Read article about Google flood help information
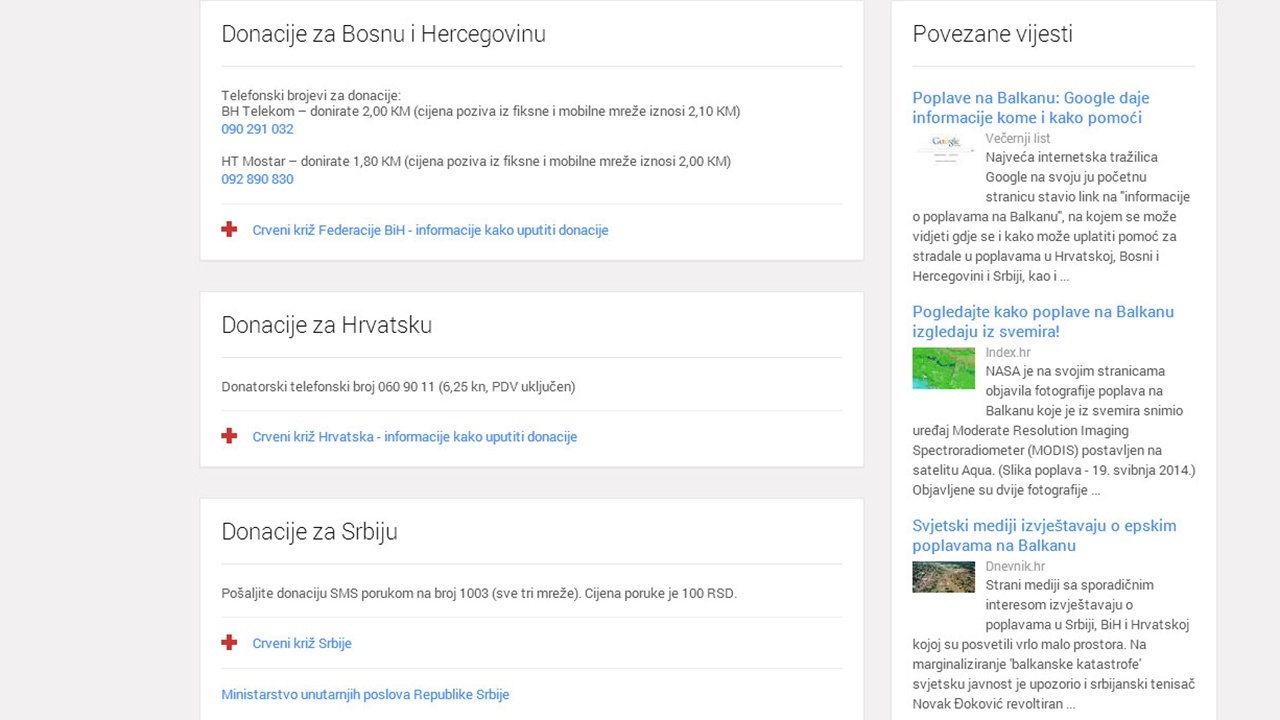Screen dimensions: 1280x720 click(x=1030, y=108)
